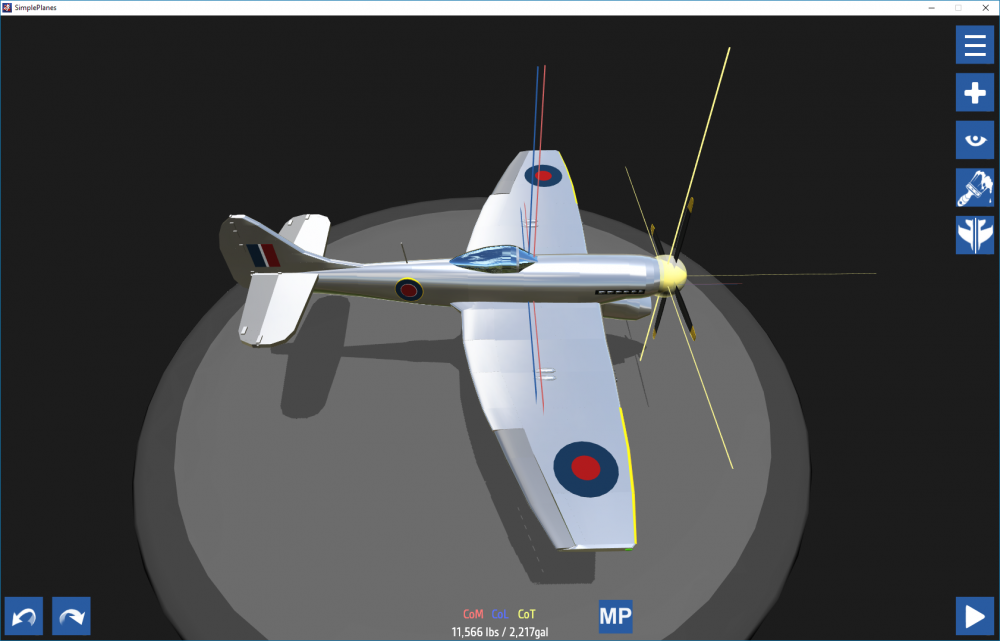Viewport: 1000px width, 641px height.
Task: Click the weight and fuel readout text
Action: click(500, 632)
